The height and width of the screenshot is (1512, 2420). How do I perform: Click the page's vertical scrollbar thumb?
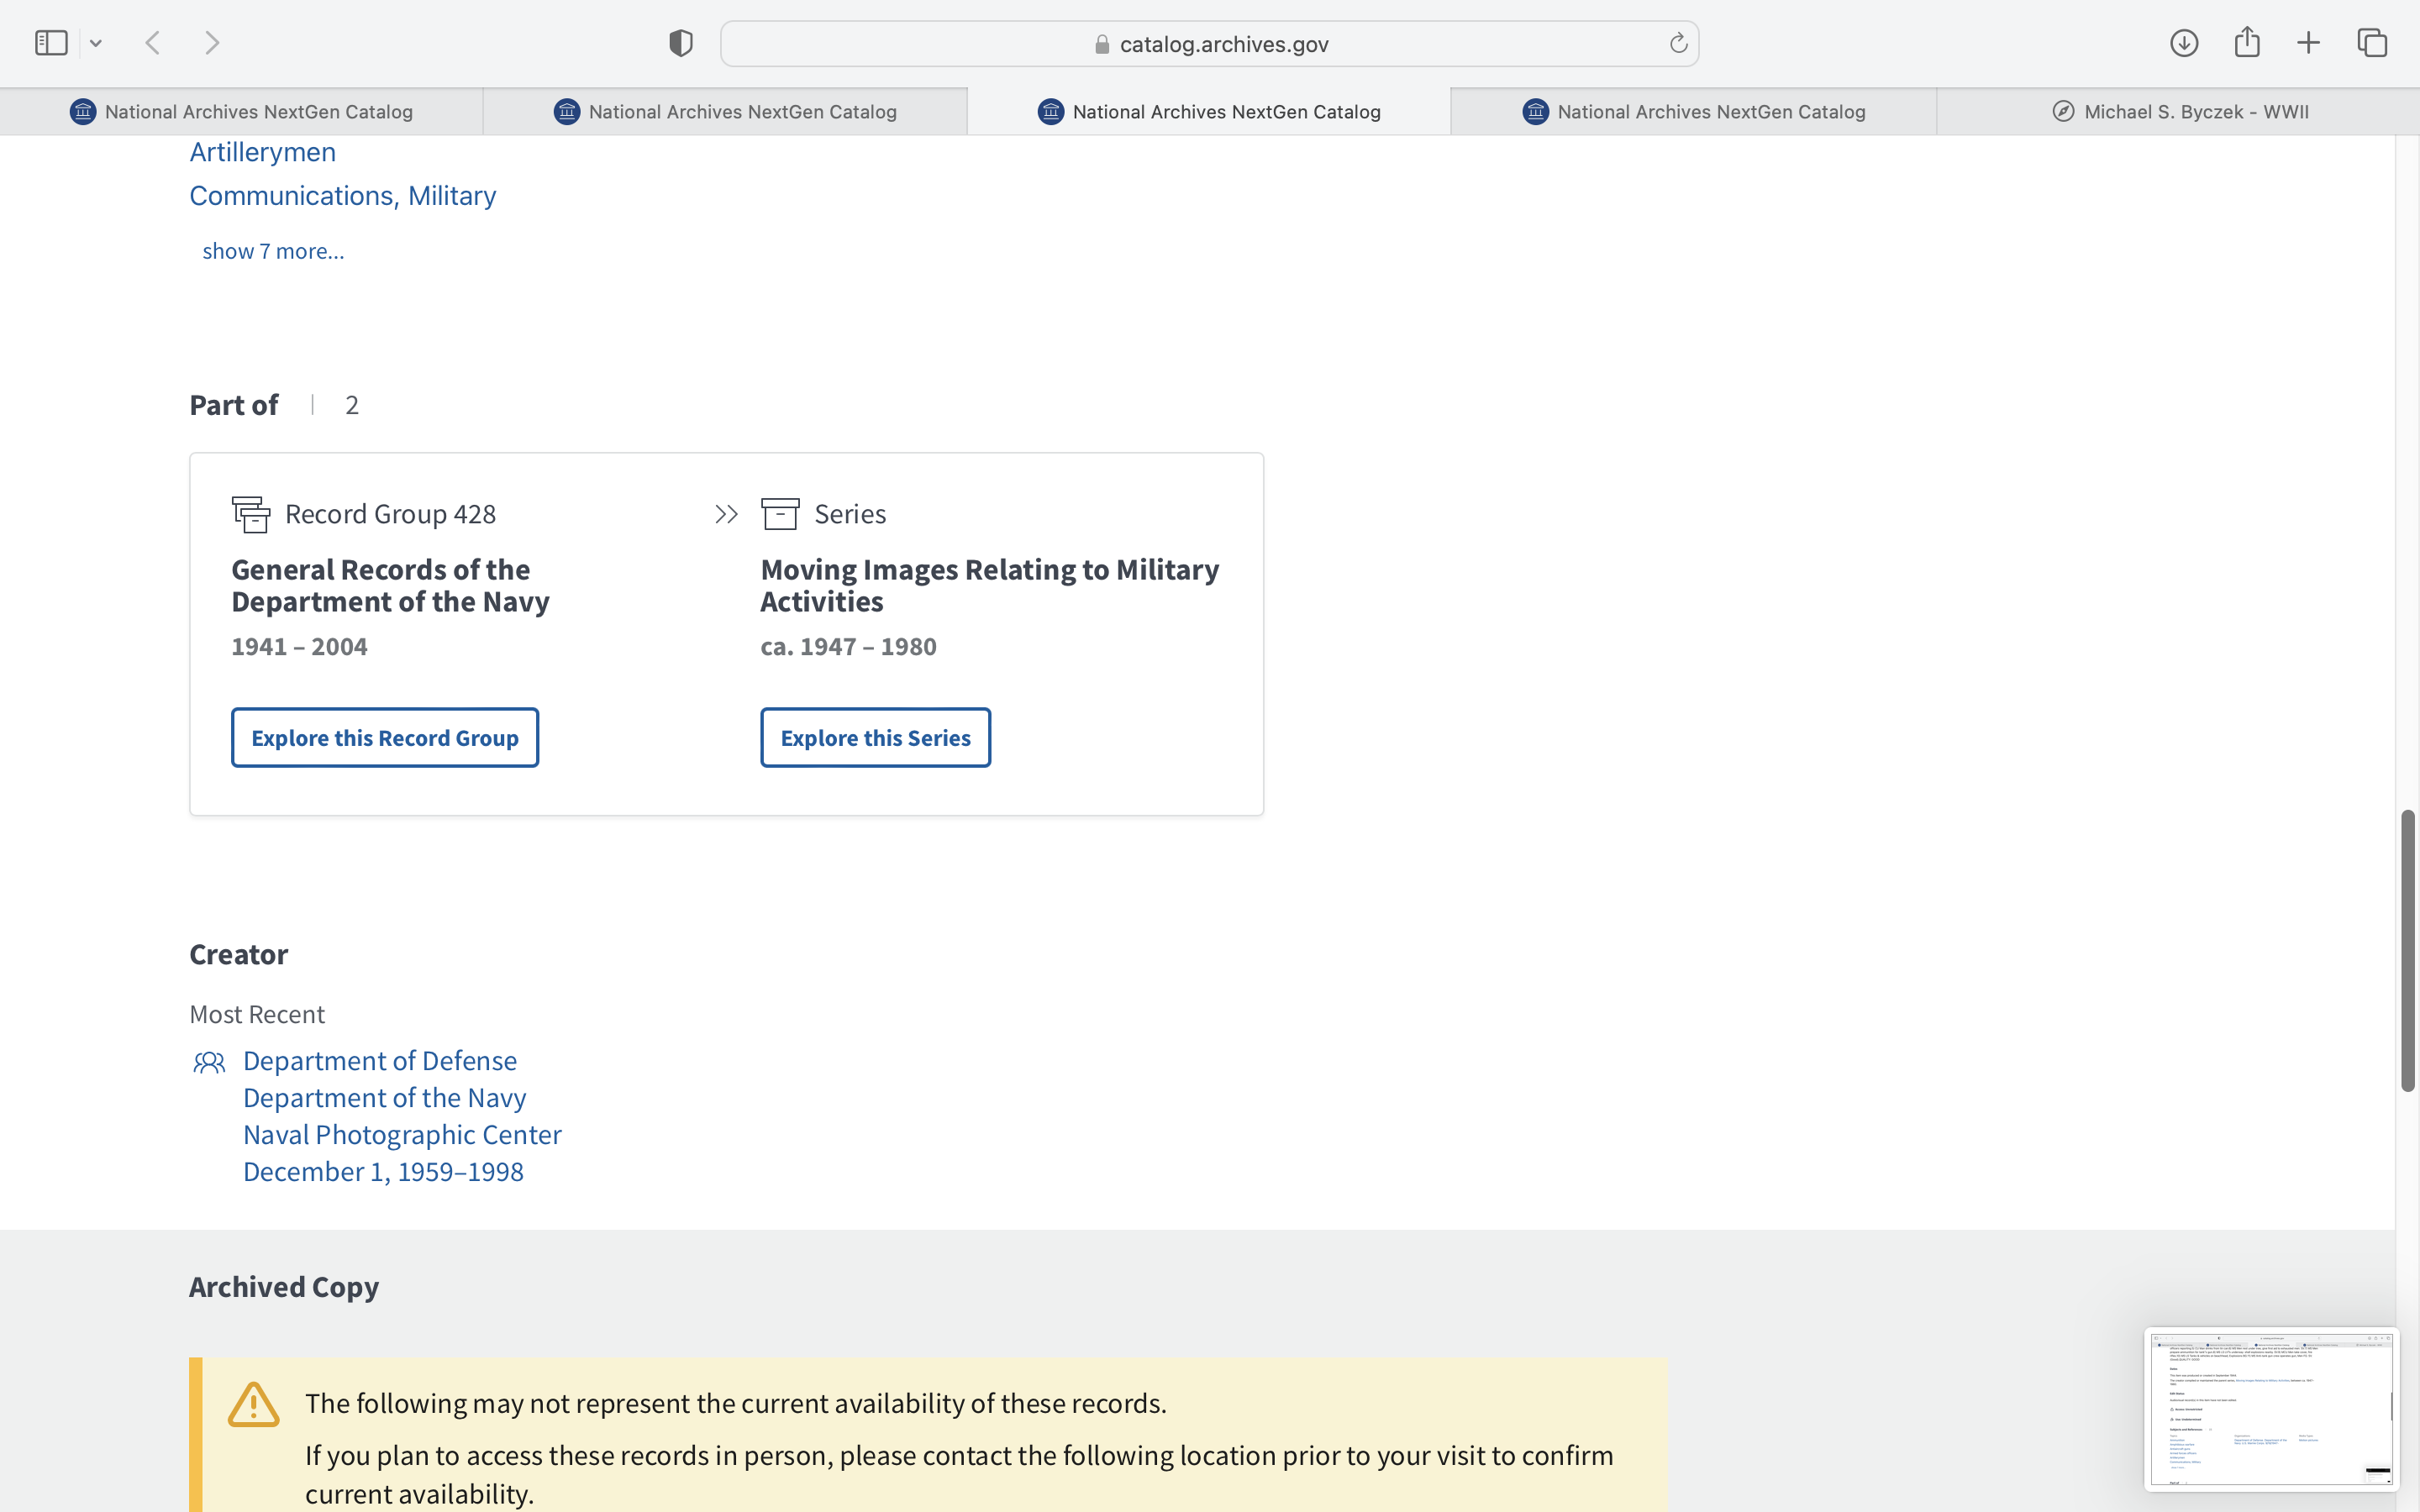(x=2408, y=950)
